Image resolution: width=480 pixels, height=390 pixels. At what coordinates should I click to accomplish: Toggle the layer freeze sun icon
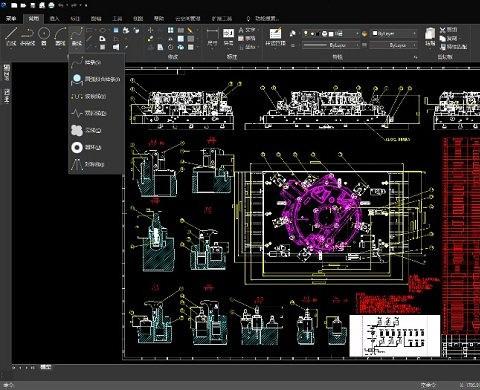point(312,34)
